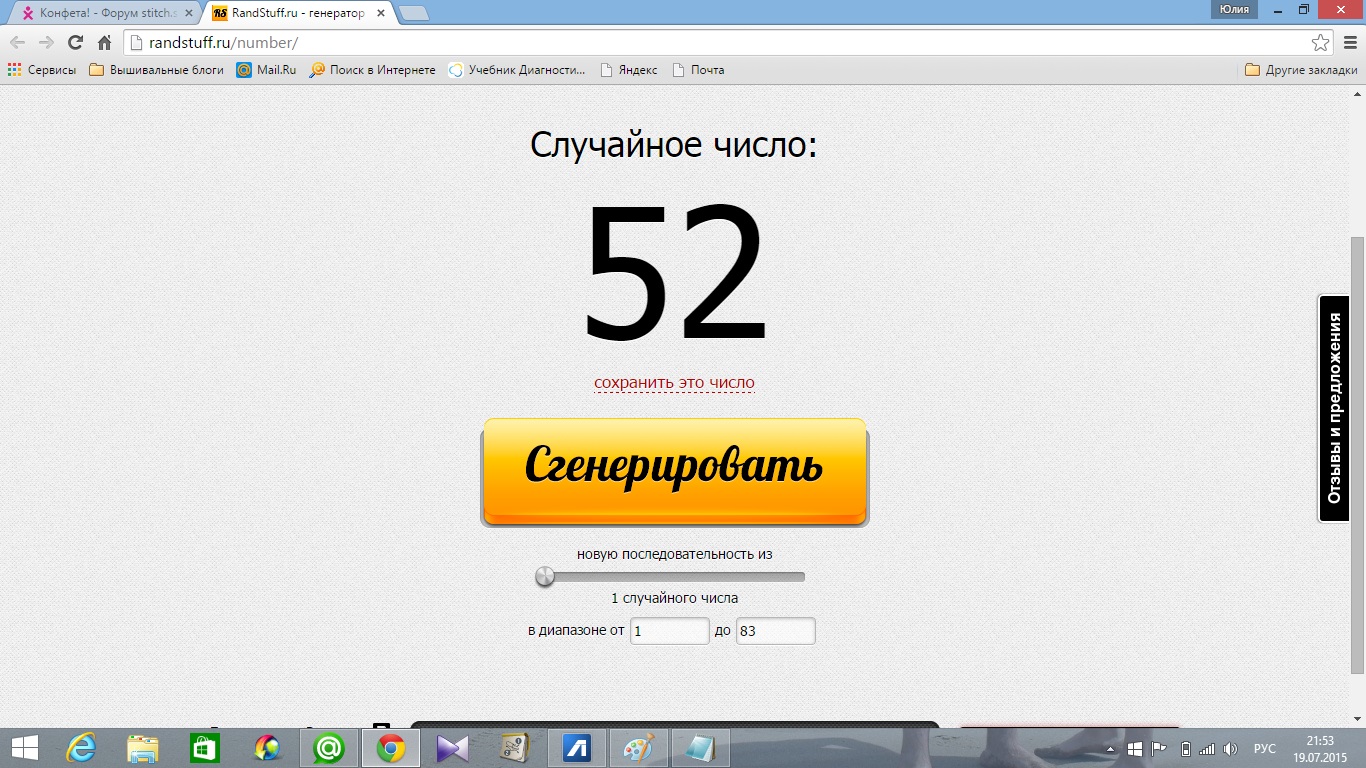The height and width of the screenshot is (768, 1366).
Task: Open the Paint app in the taskbar
Action: pyautogui.click(x=638, y=747)
